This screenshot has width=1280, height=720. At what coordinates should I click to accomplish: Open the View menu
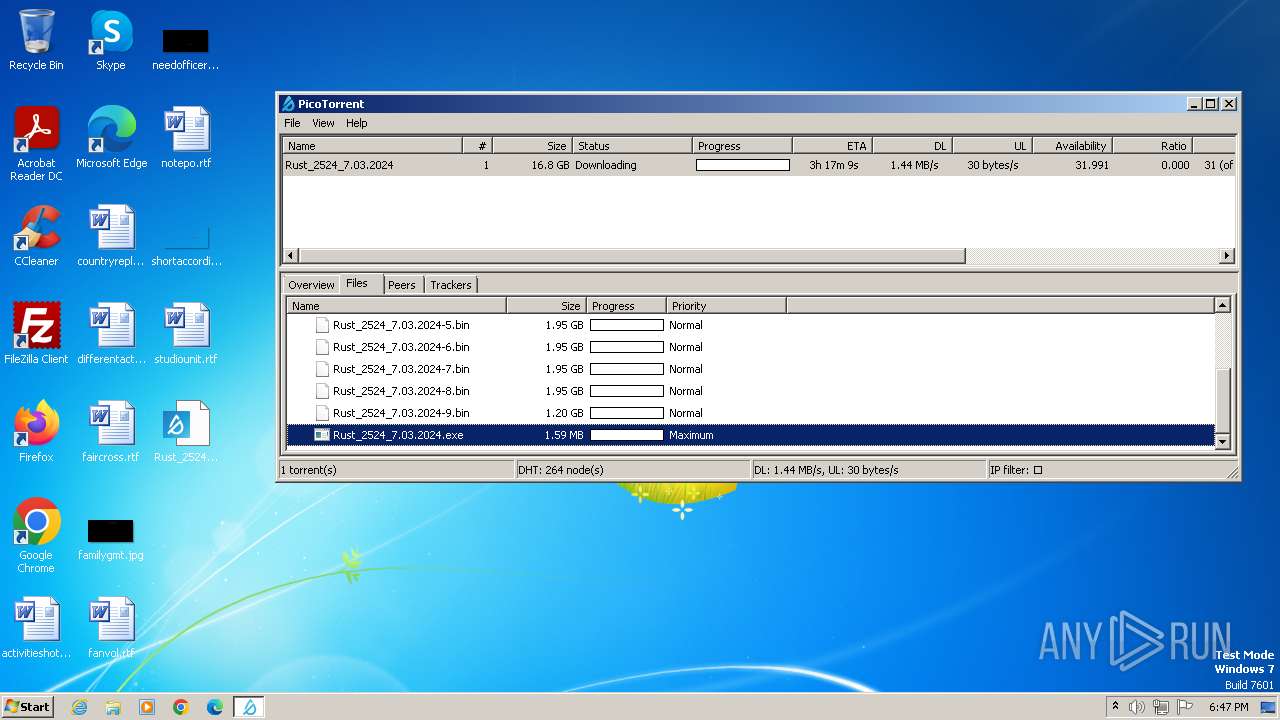pos(323,123)
